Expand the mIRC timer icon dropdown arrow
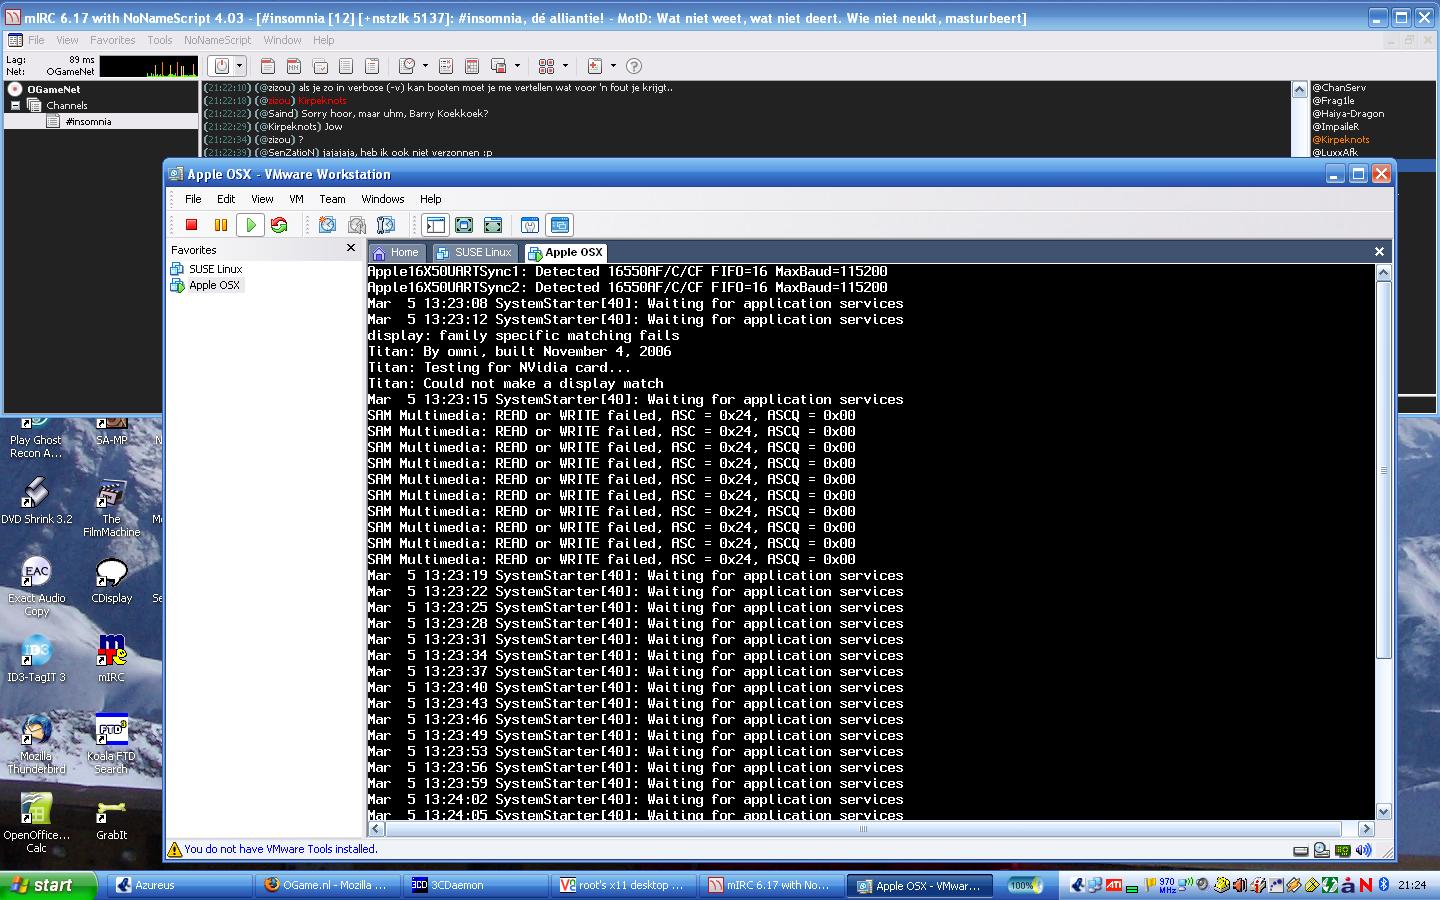1440x900 pixels. click(425, 66)
